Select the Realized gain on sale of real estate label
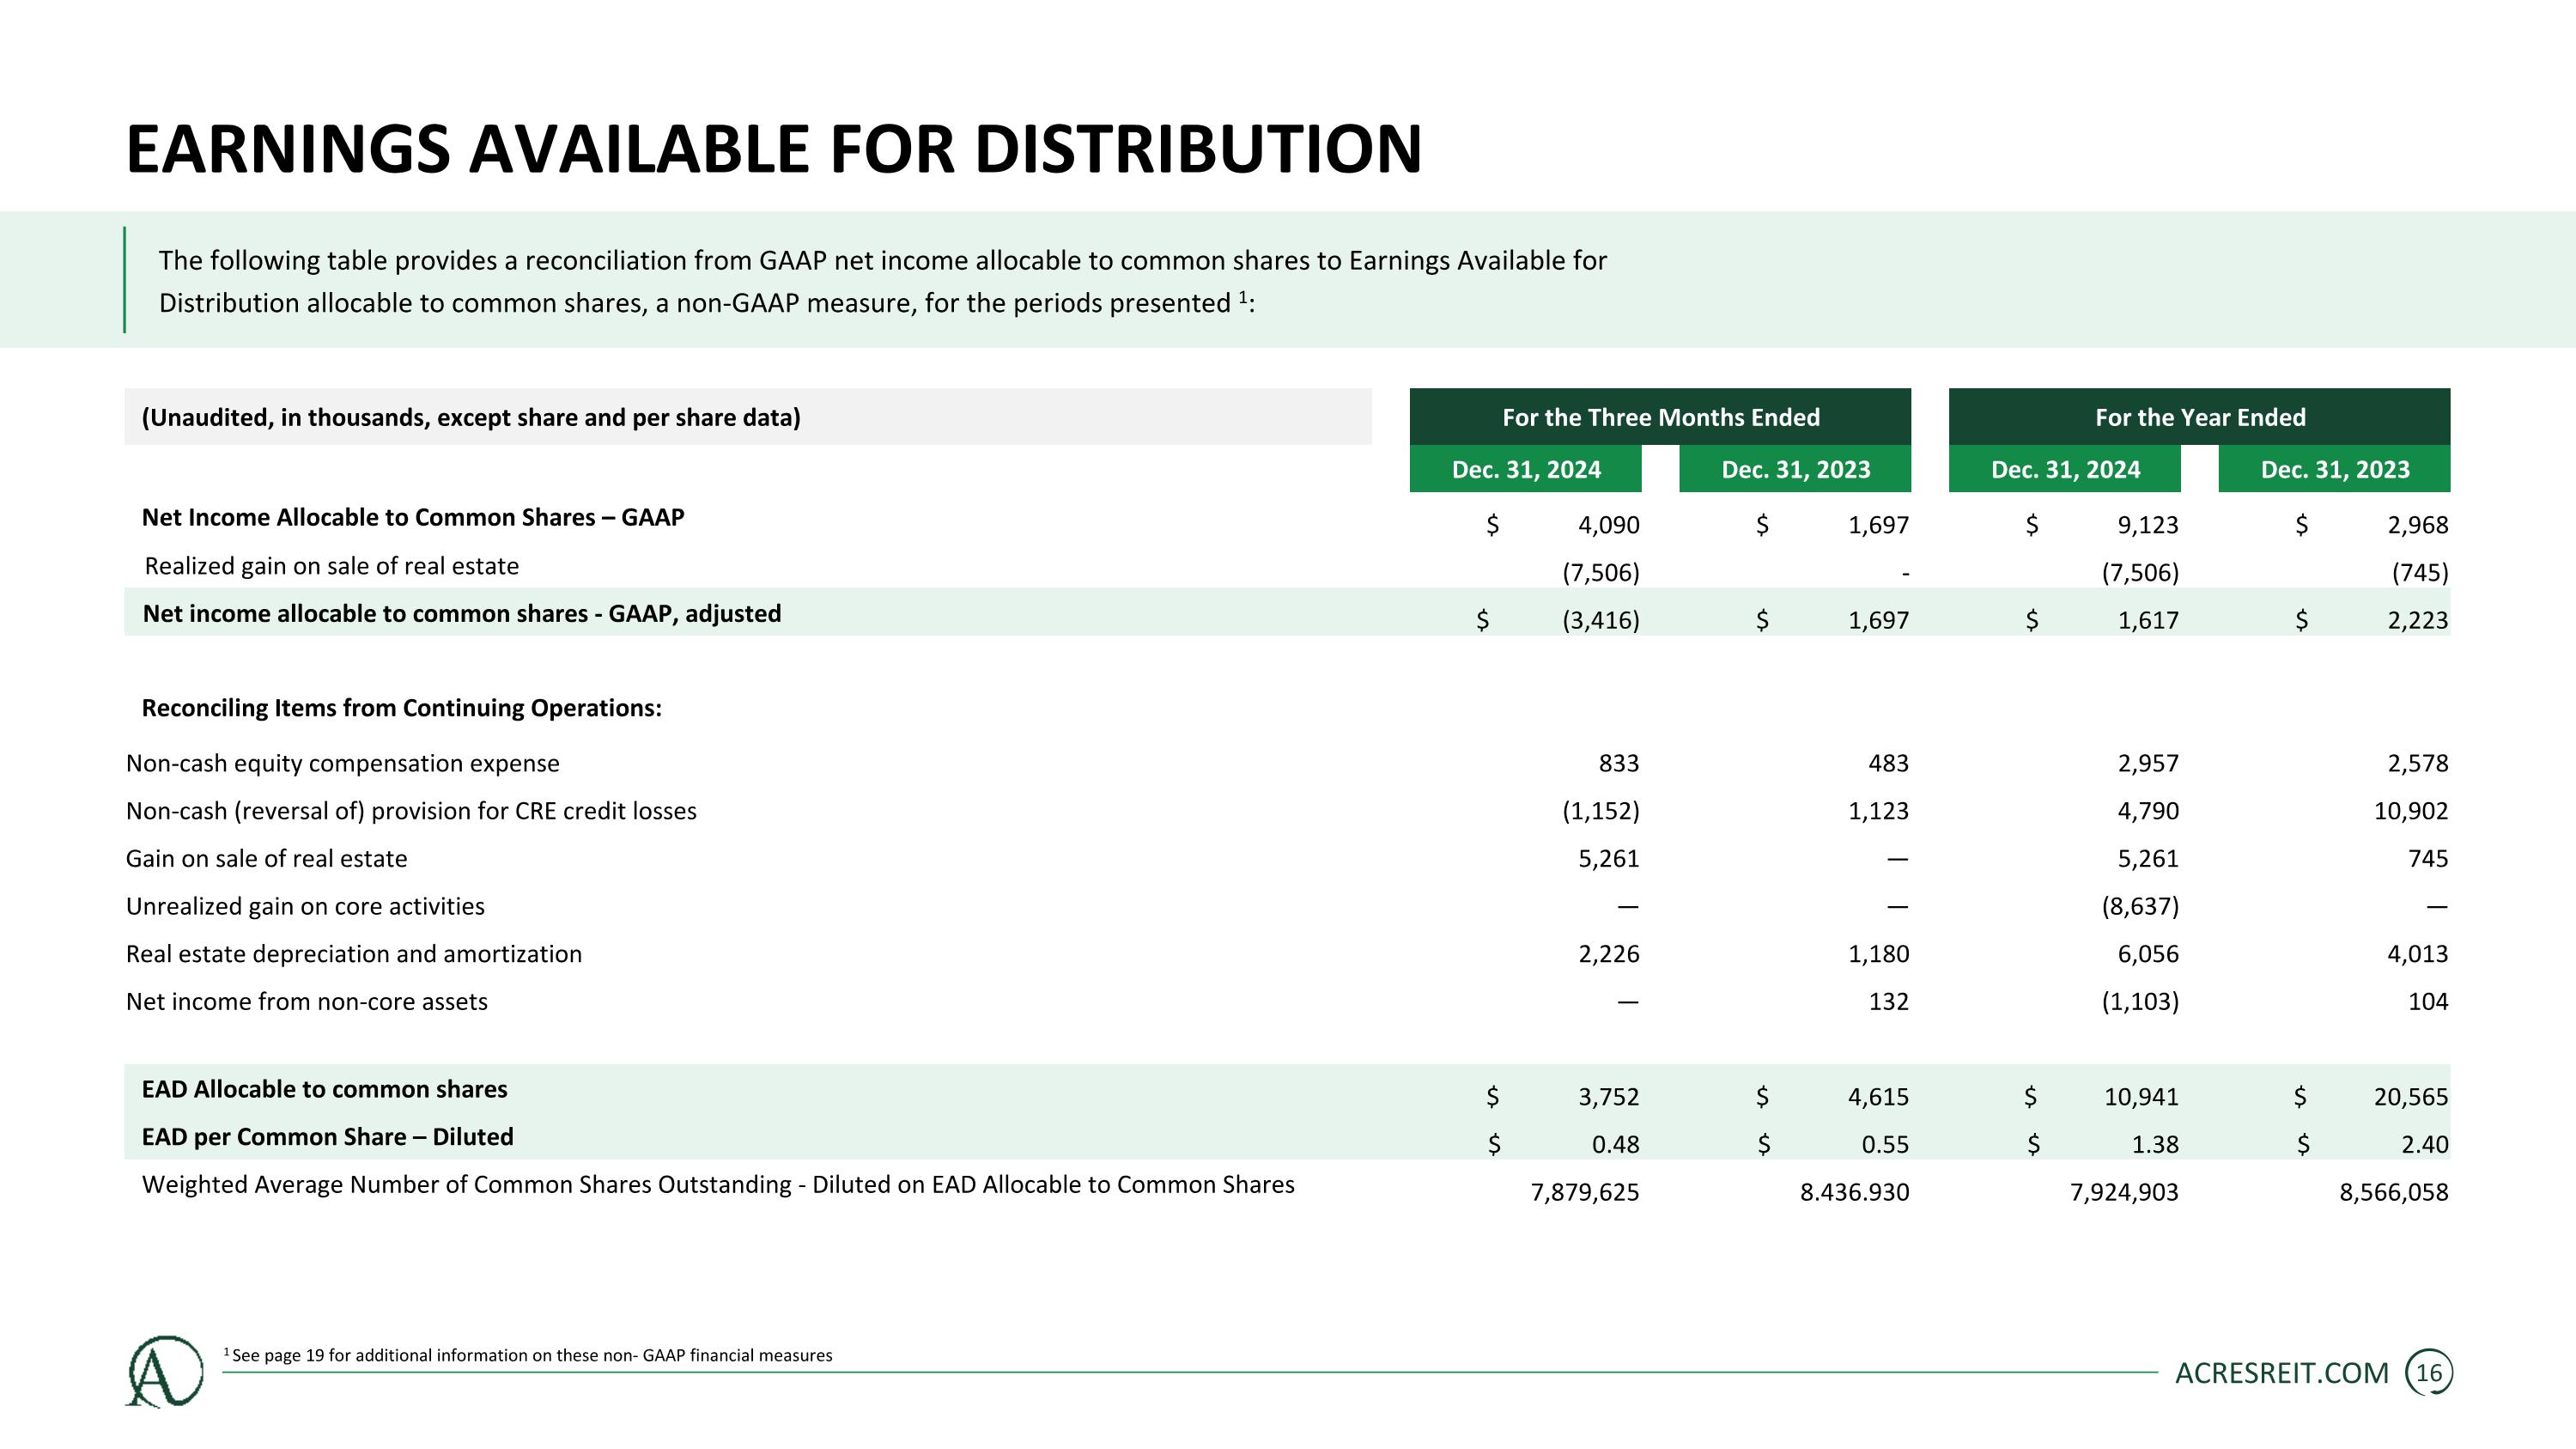2576x1449 pixels. pyautogui.click(x=332, y=566)
